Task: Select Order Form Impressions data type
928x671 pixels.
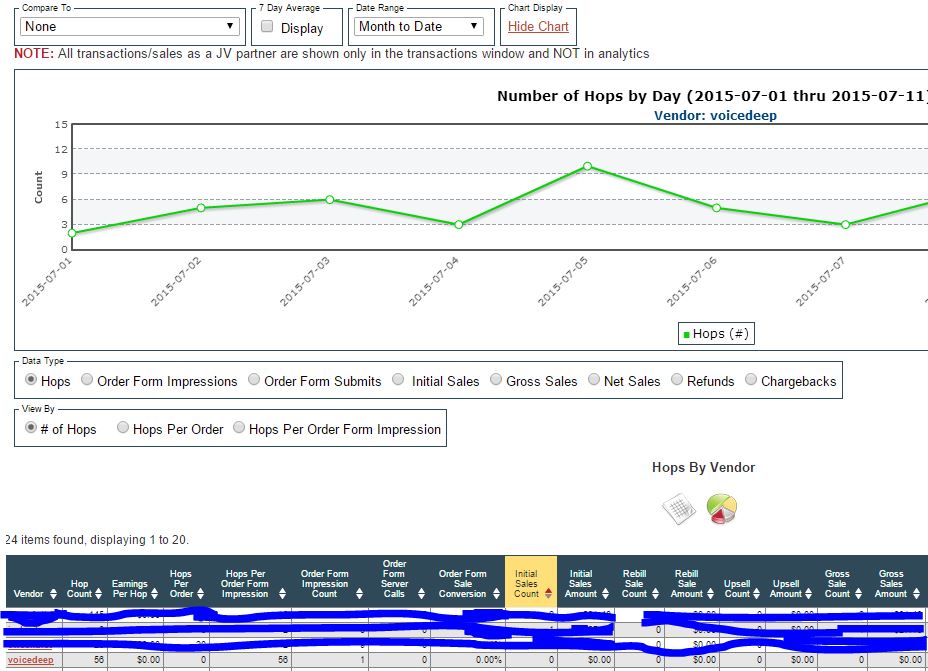Action: pos(87,380)
